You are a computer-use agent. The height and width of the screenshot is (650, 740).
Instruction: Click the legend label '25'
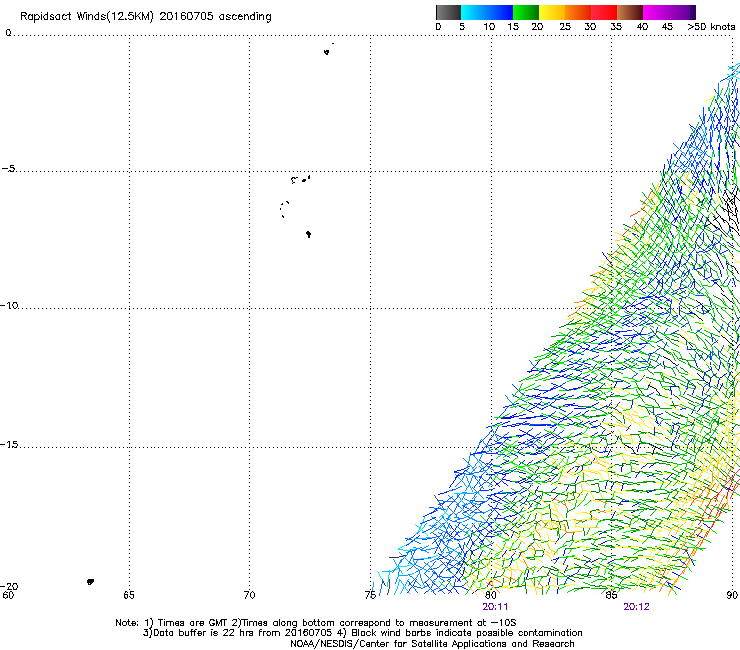click(x=565, y=27)
